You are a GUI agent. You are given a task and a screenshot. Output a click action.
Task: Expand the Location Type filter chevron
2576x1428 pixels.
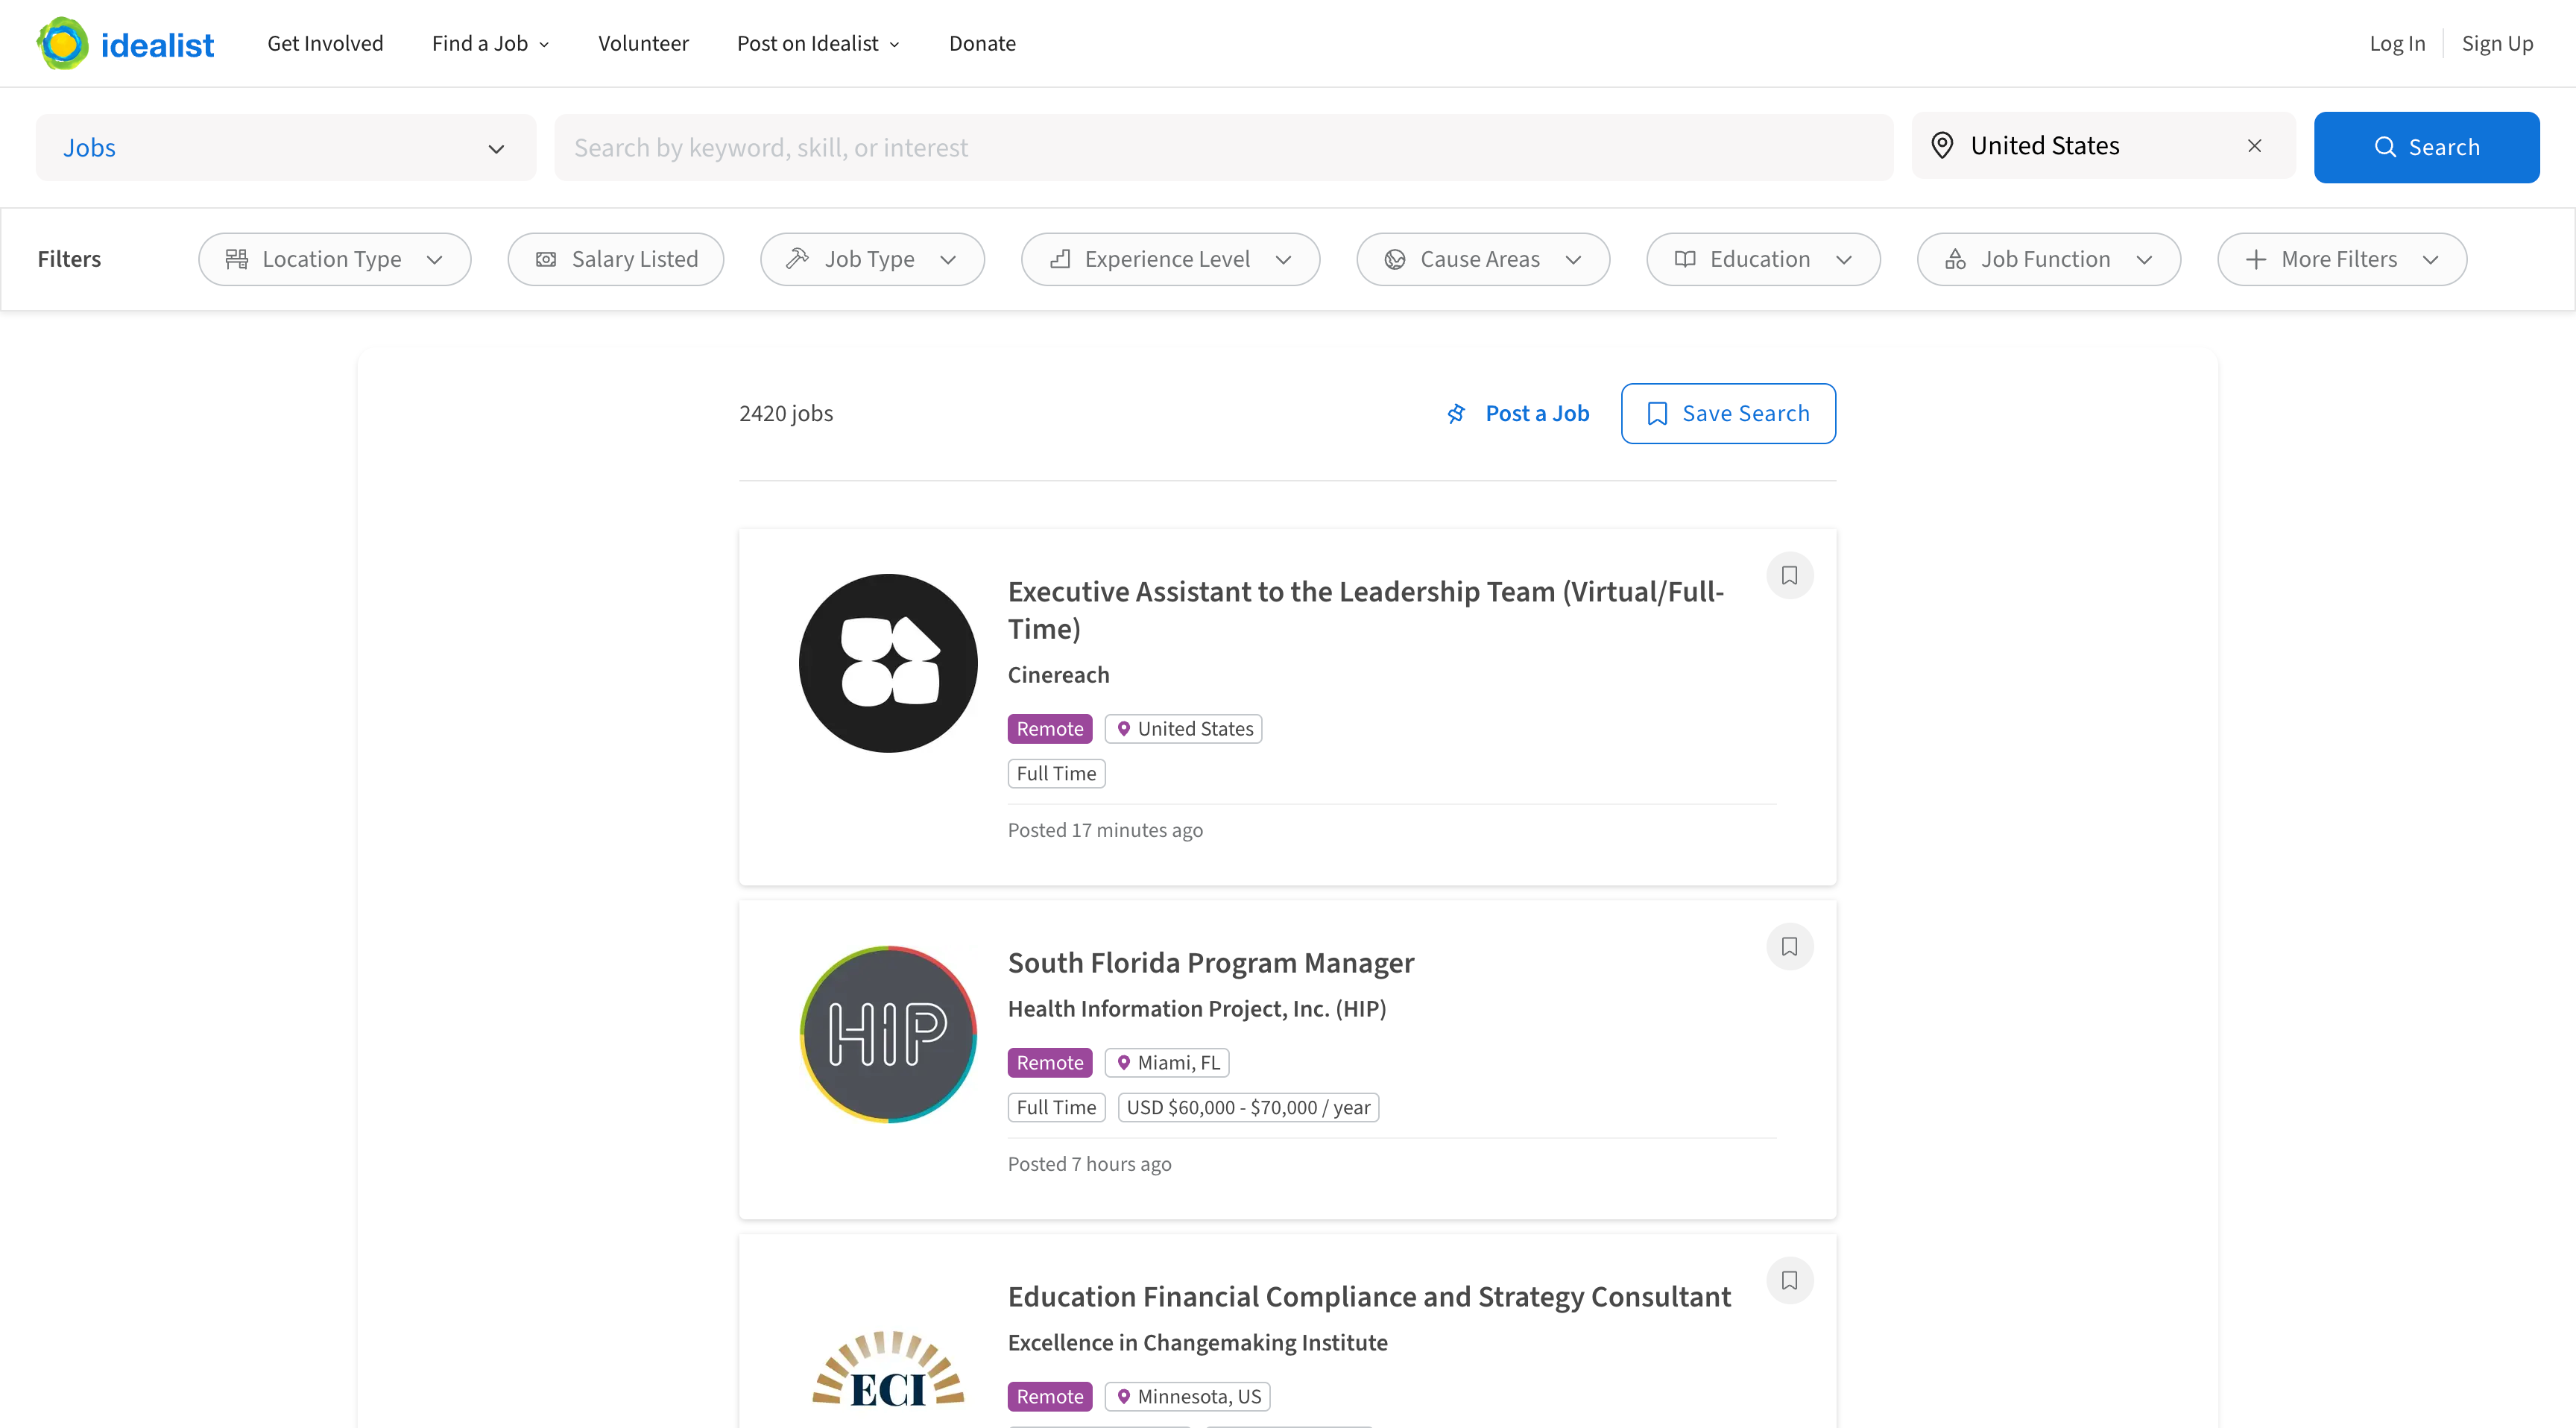point(434,259)
